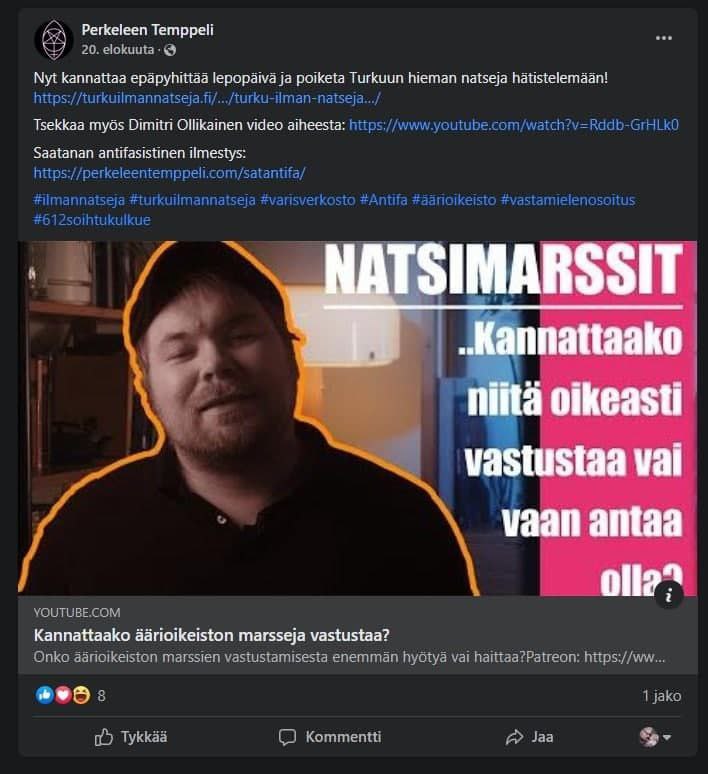View the heart reaction icon
Image resolution: width=708 pixels, height=774 pixels.
click(x=63, y=695)
